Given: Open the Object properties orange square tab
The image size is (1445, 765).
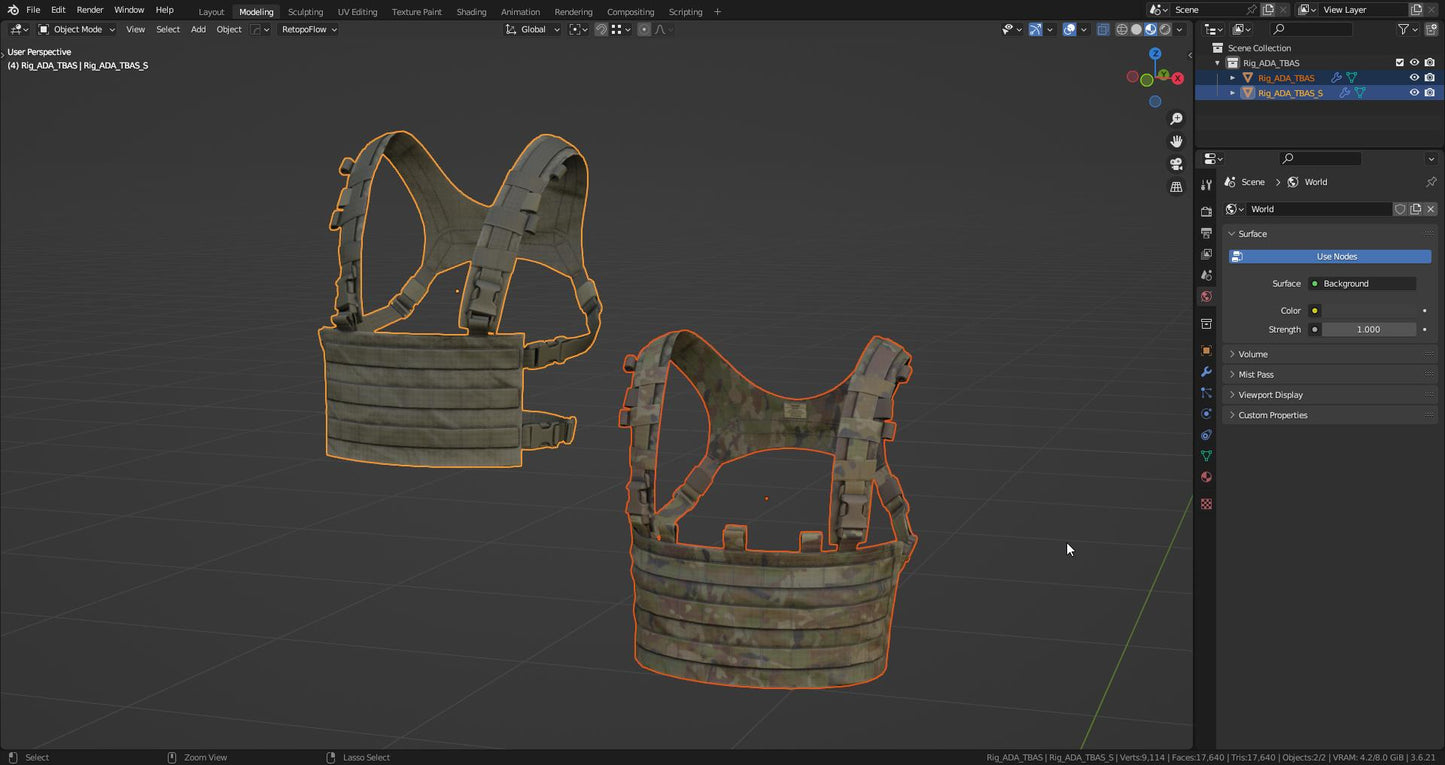Looking at the screenshot, I should (x=1206, y=351).
